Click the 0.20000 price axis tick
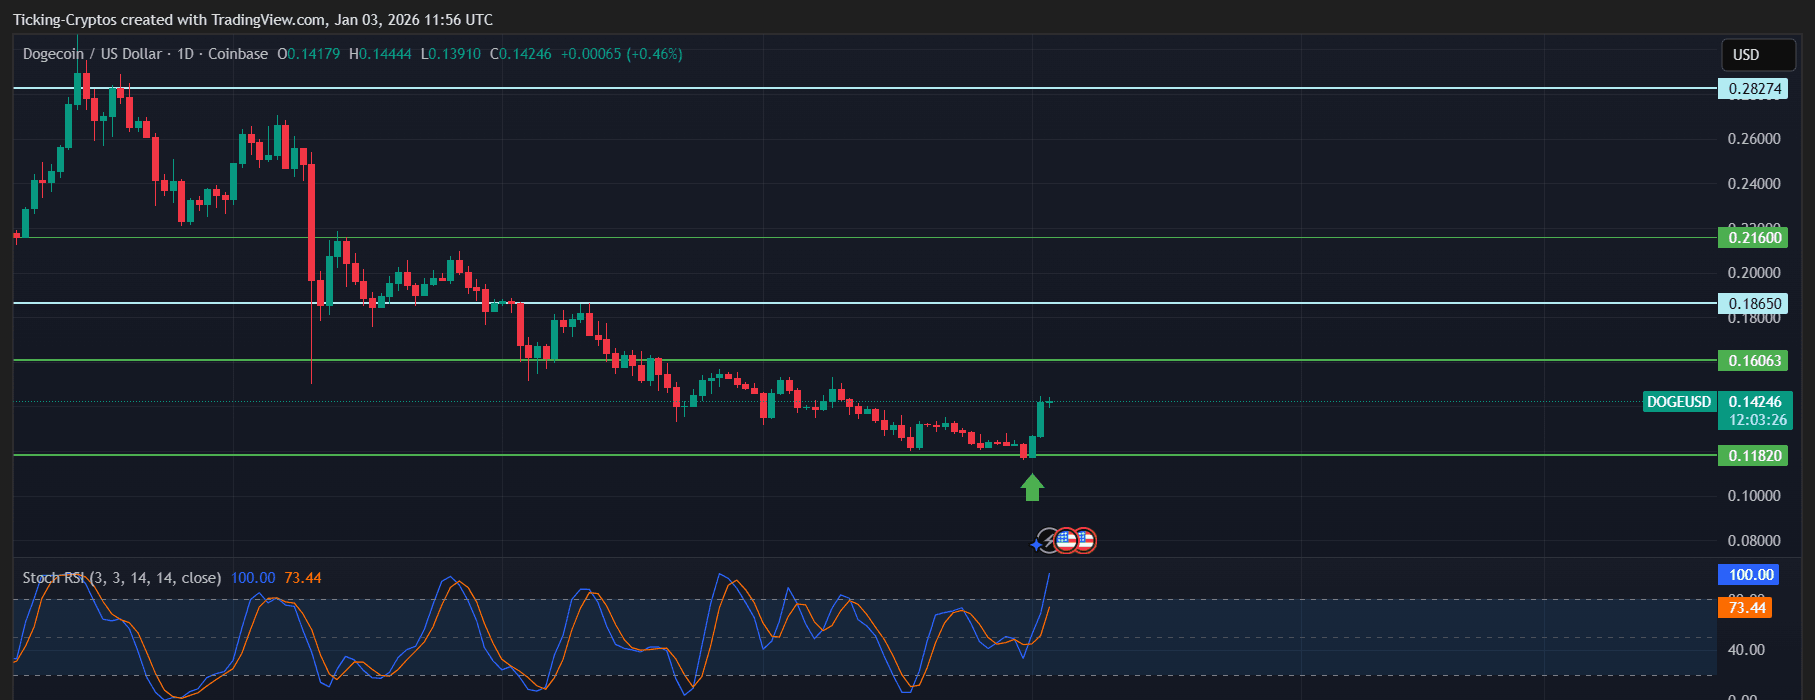The width and height of the screenshot is (1815, 700). (1754, 273)
